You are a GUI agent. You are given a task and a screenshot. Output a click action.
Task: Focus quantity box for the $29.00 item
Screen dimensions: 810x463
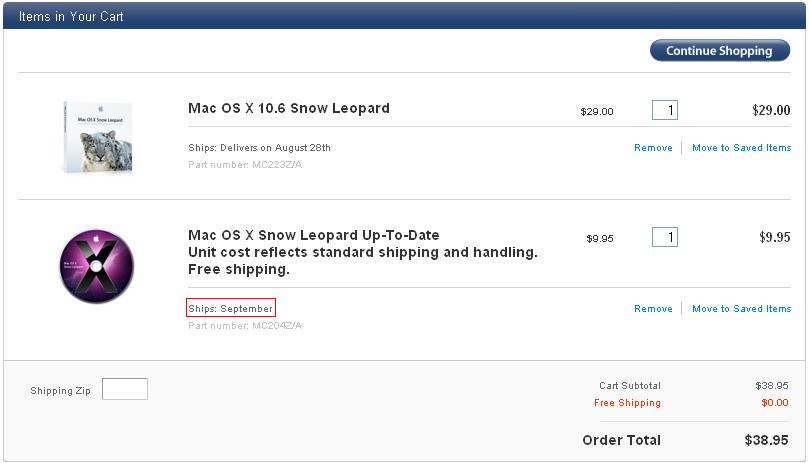click(665, 110)
